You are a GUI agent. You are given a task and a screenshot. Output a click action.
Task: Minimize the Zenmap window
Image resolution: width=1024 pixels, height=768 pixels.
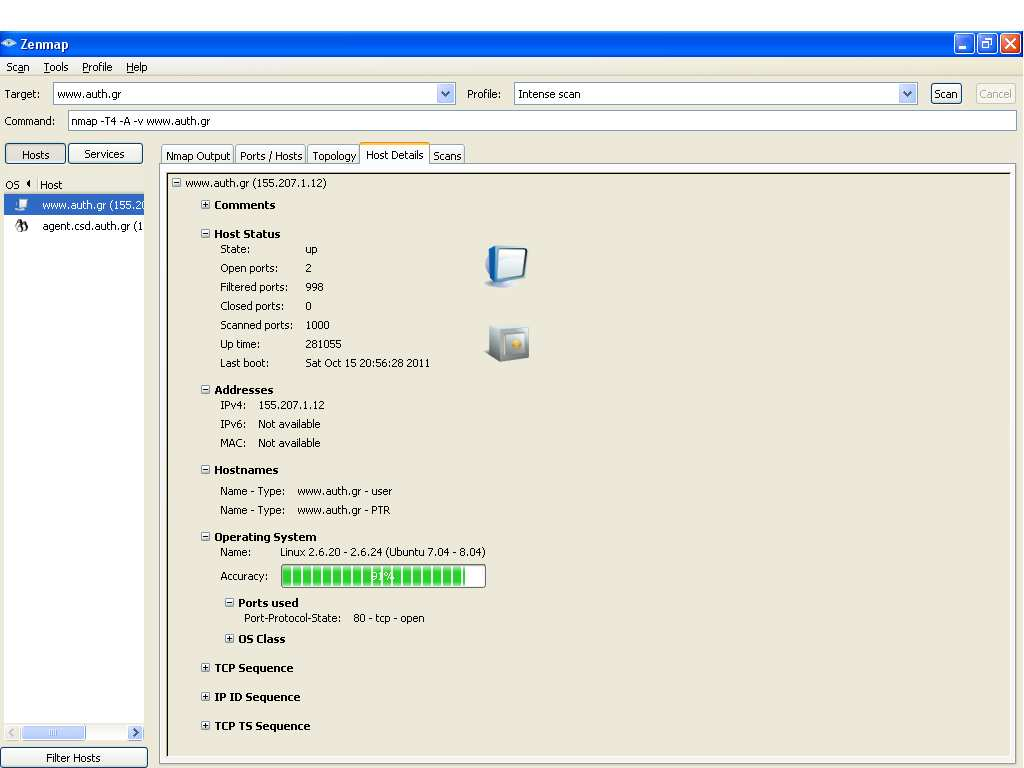963,44
